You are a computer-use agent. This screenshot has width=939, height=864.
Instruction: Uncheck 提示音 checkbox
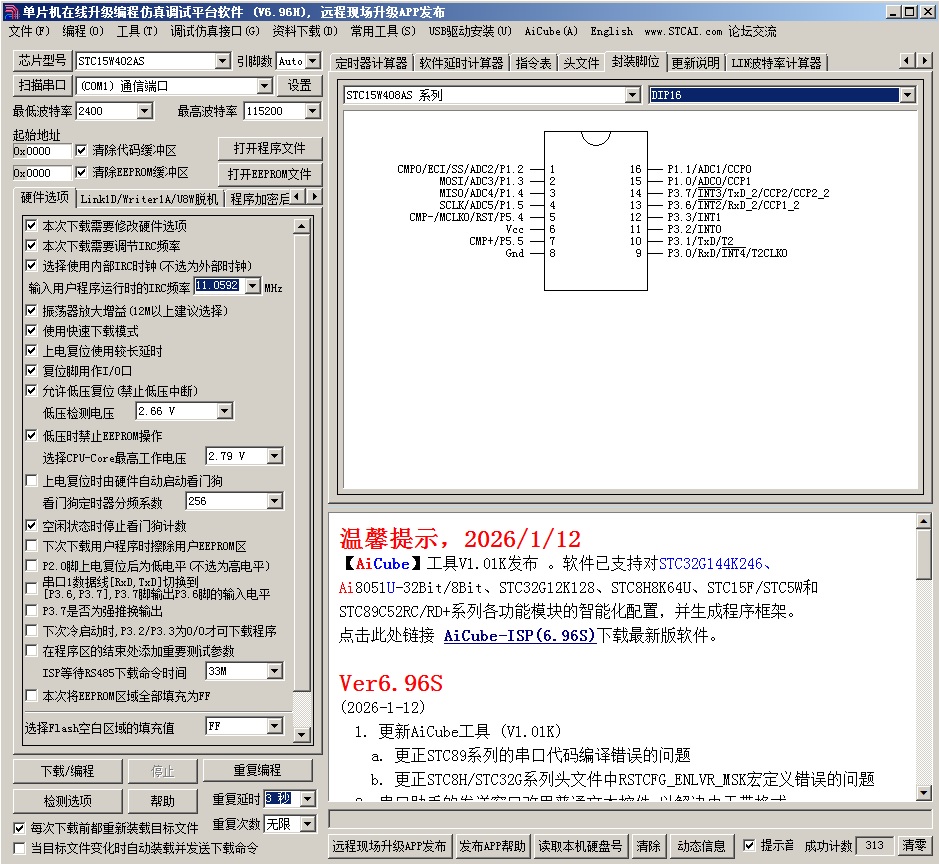point(750,846)
